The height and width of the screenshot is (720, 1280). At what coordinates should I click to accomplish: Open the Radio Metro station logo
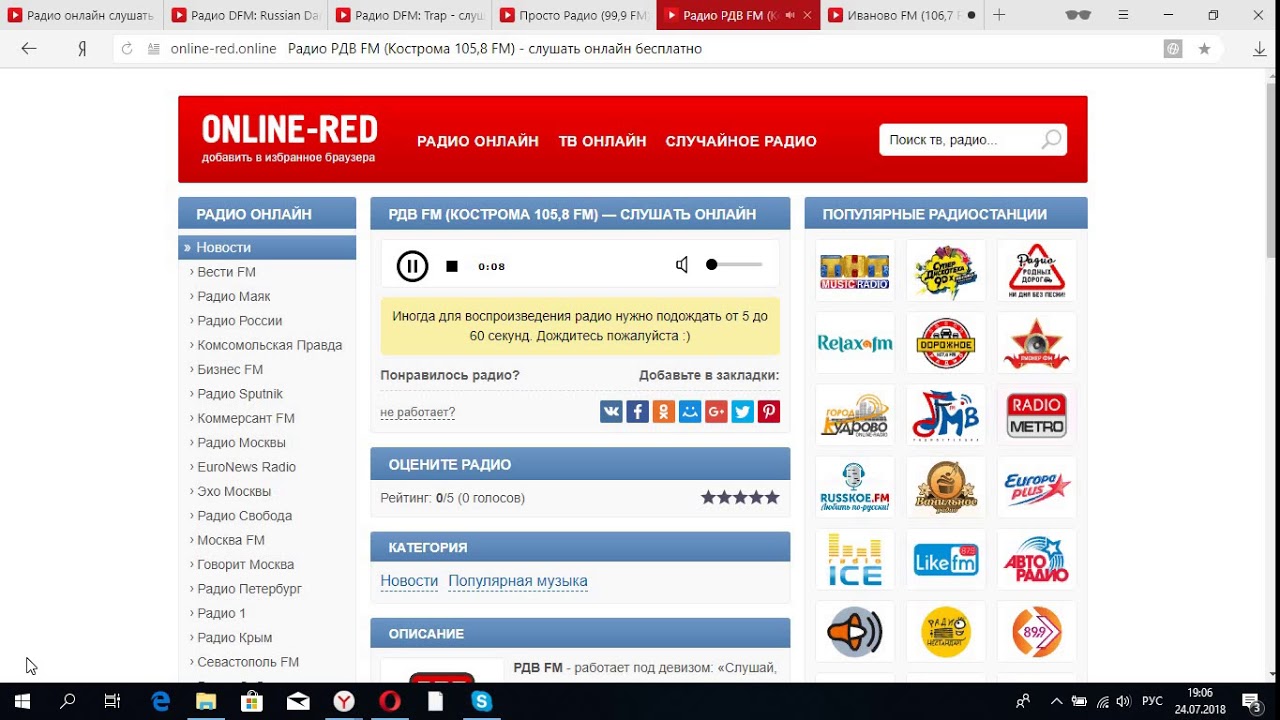(x=1036, y=415)
